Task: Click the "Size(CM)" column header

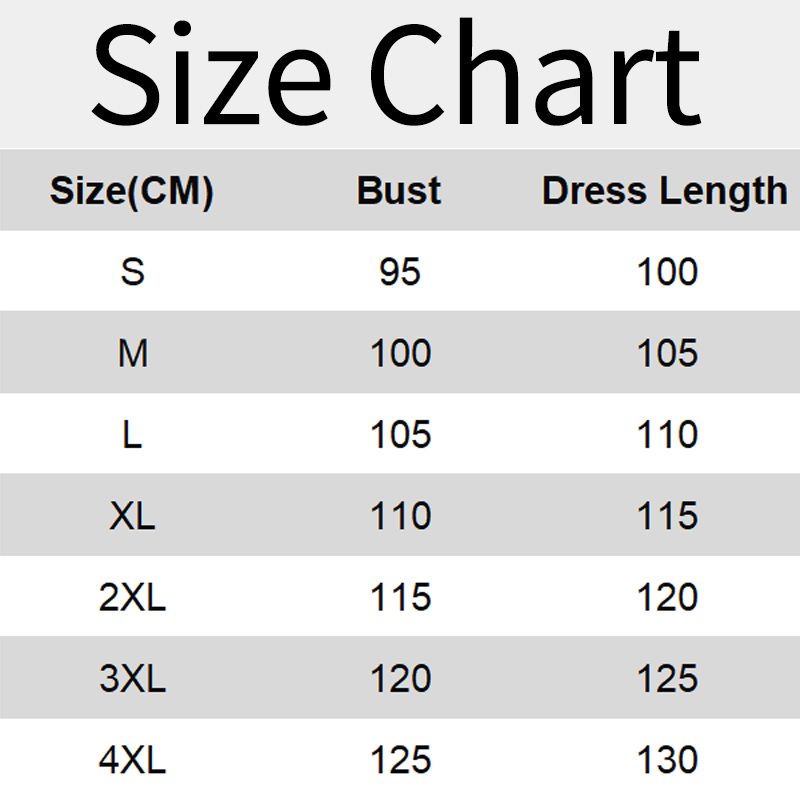Action: point(132,190)
